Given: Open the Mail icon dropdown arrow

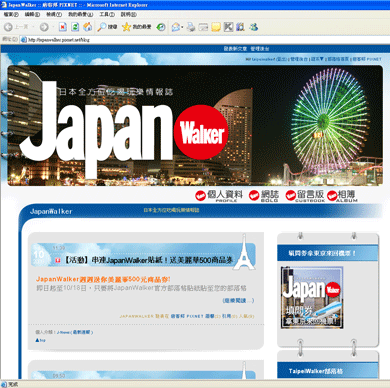Looking at the screenshot, I should pos(182,27).
